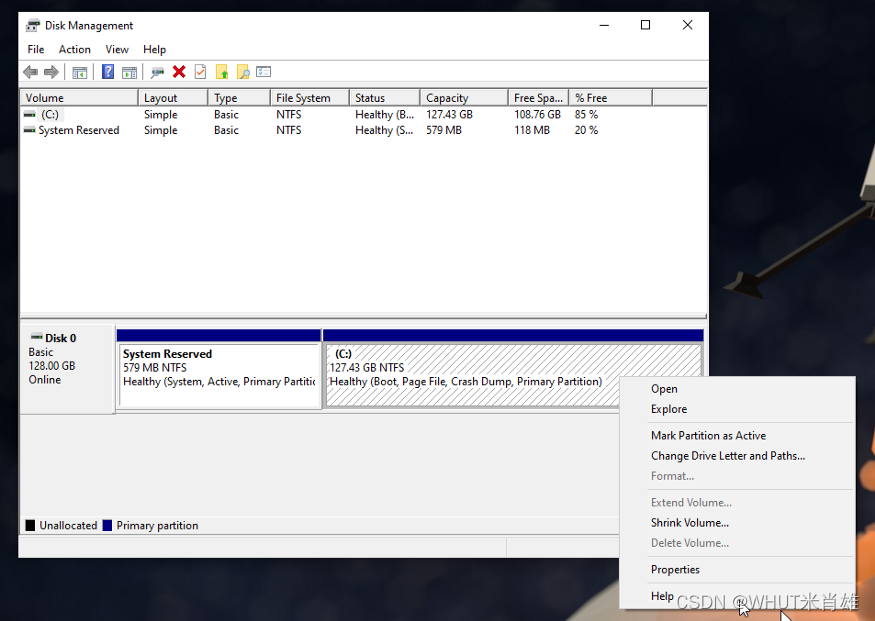This screenshot has height=621, width=875.
Task: Click the Properties checkmark page toolbar icon
Action: tap(200, 72)
